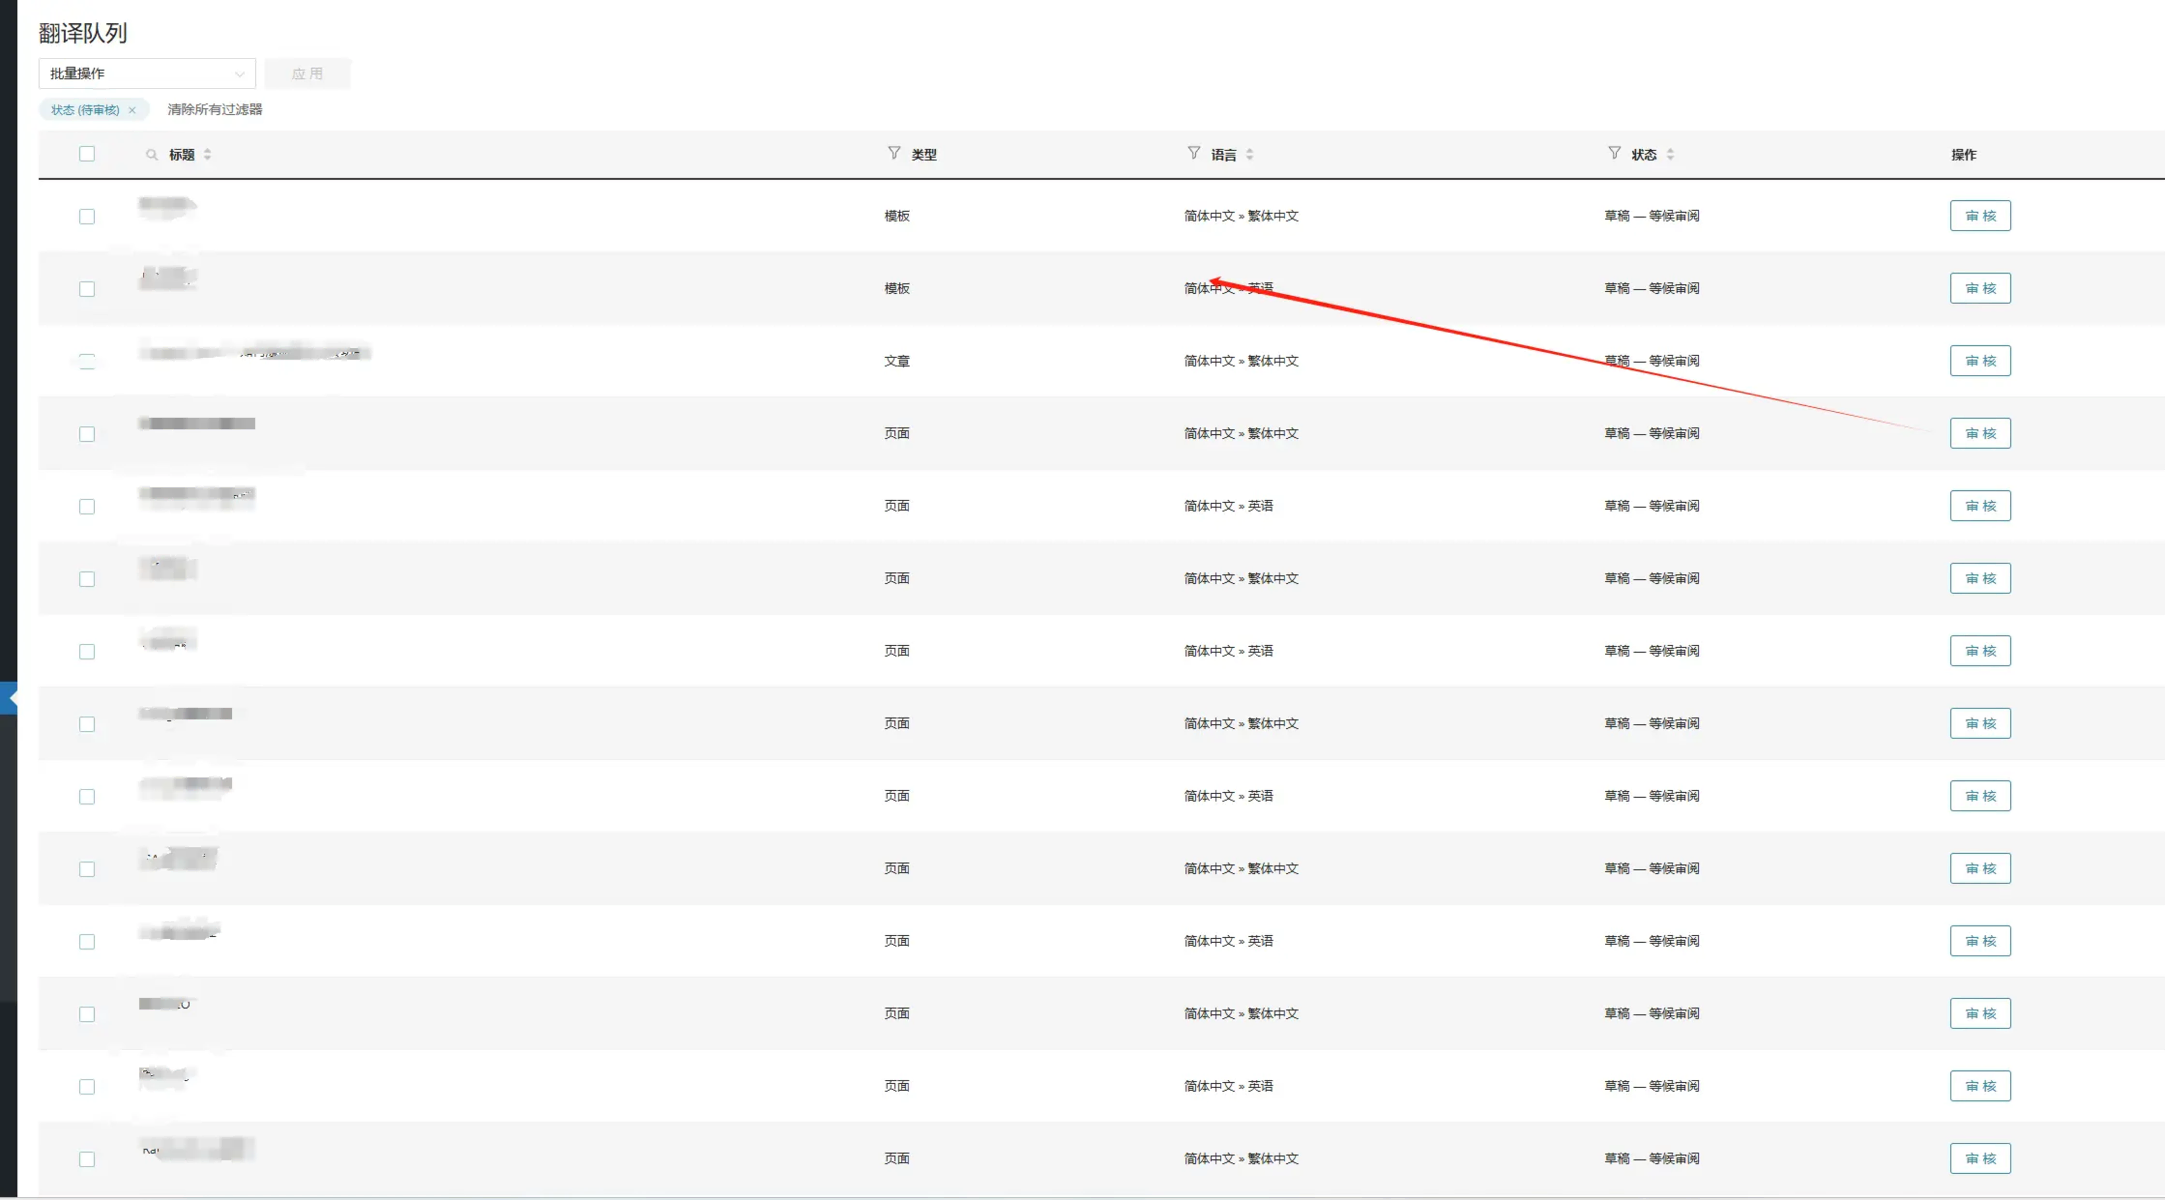The image size is (2165, 1200).
Task: Toggle the select-all checkbox in table header
Action: tap(87, 154)
